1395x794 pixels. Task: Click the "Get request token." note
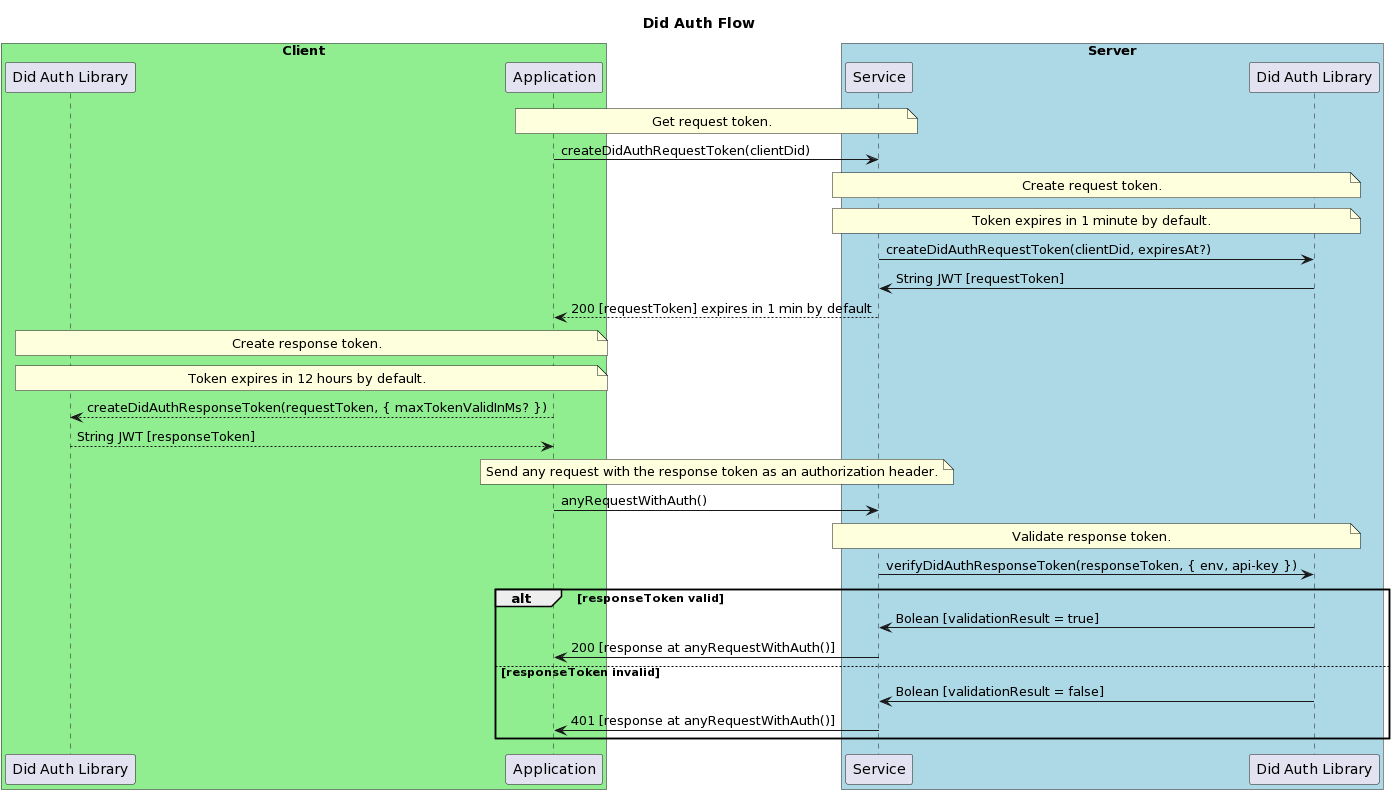[x=716, y=121]
